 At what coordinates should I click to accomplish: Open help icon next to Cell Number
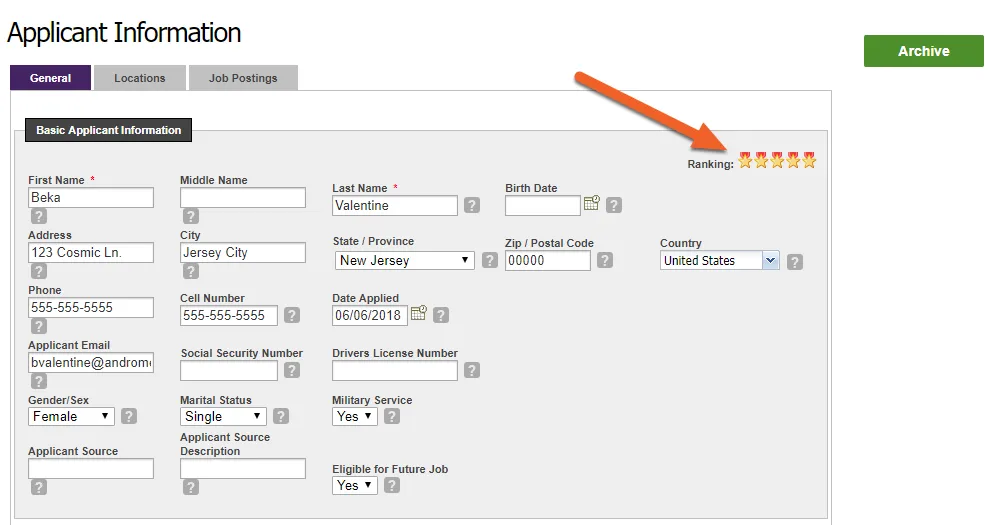tap(292, 315)
